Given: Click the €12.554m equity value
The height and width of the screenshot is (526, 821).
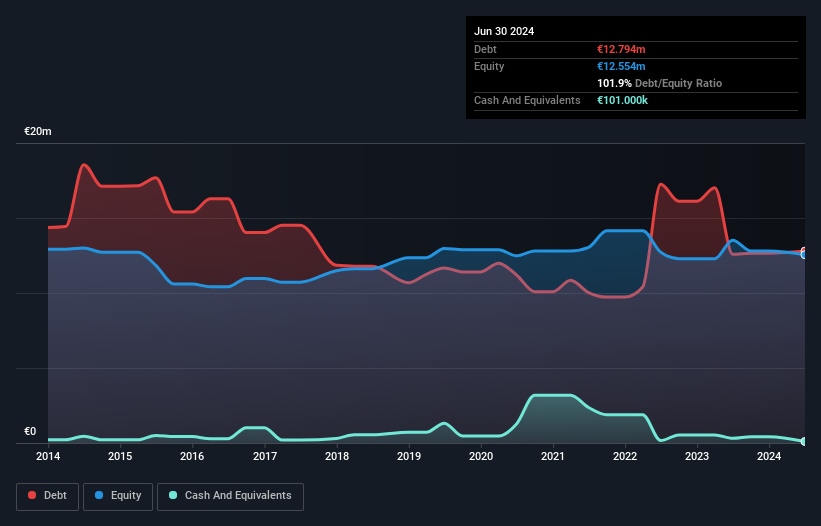Looking at the screenshot, I should coord(621,66).
